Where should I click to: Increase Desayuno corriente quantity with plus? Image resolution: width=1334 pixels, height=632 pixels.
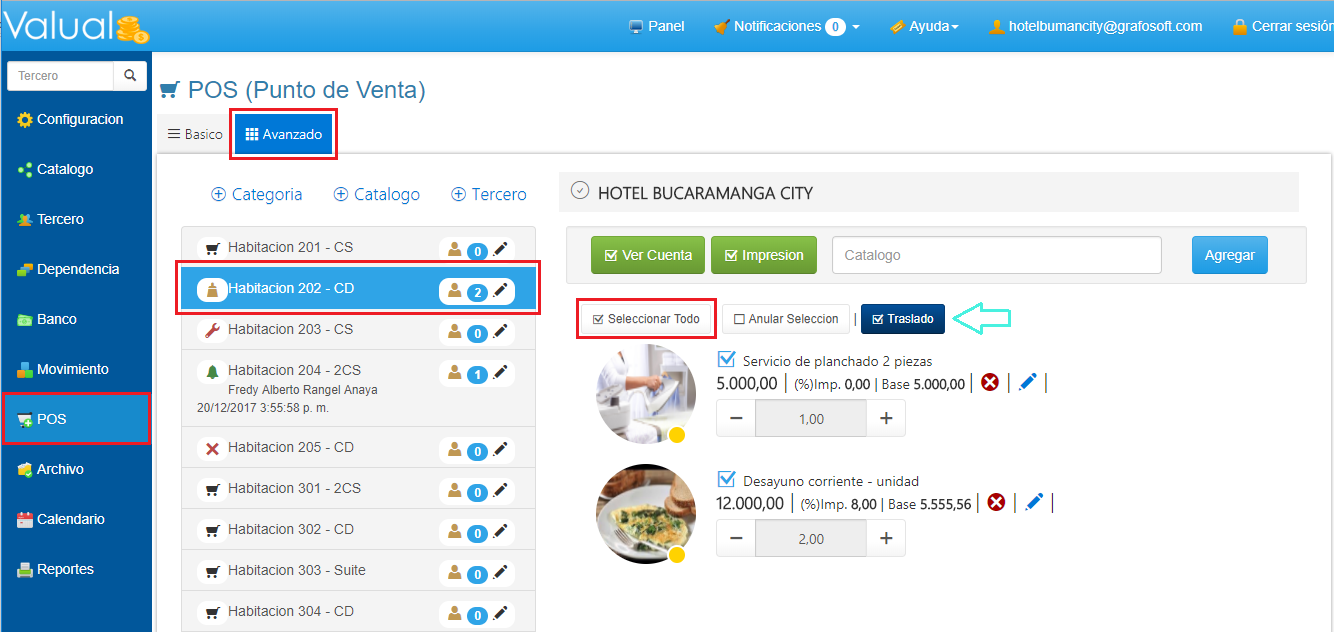[885, 538]
